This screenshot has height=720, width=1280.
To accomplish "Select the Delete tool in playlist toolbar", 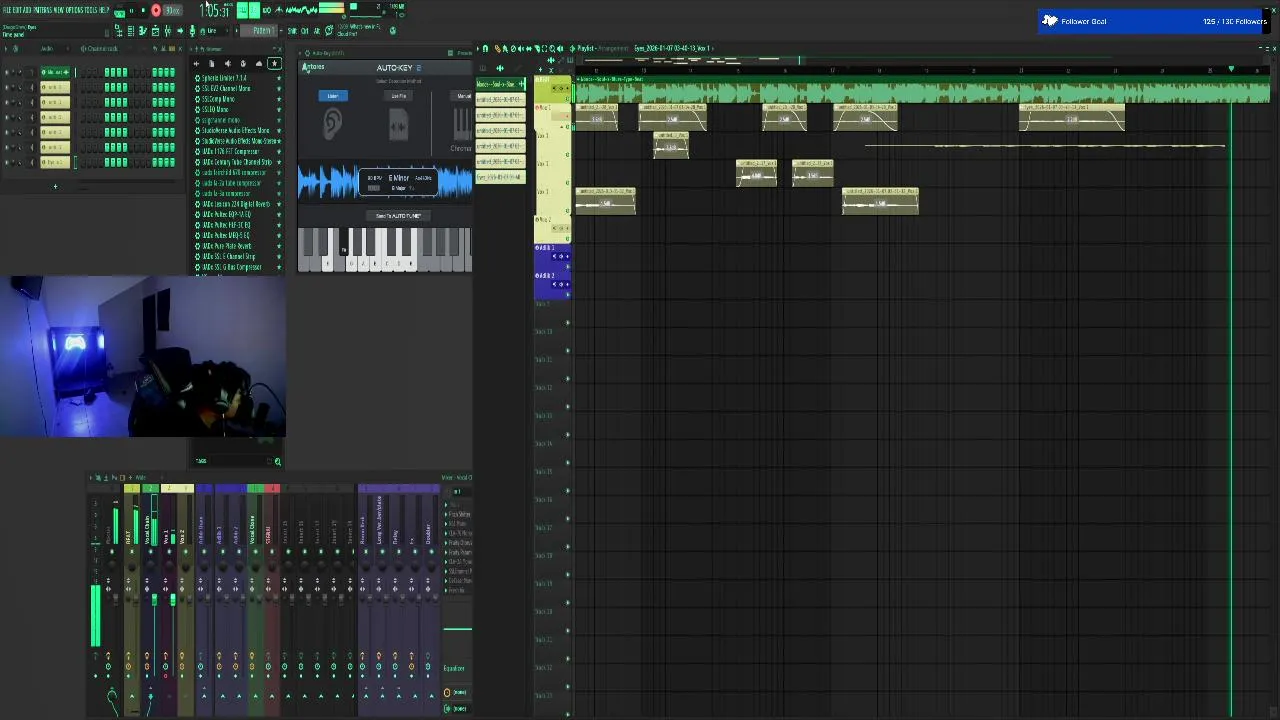I will (513, 48).
